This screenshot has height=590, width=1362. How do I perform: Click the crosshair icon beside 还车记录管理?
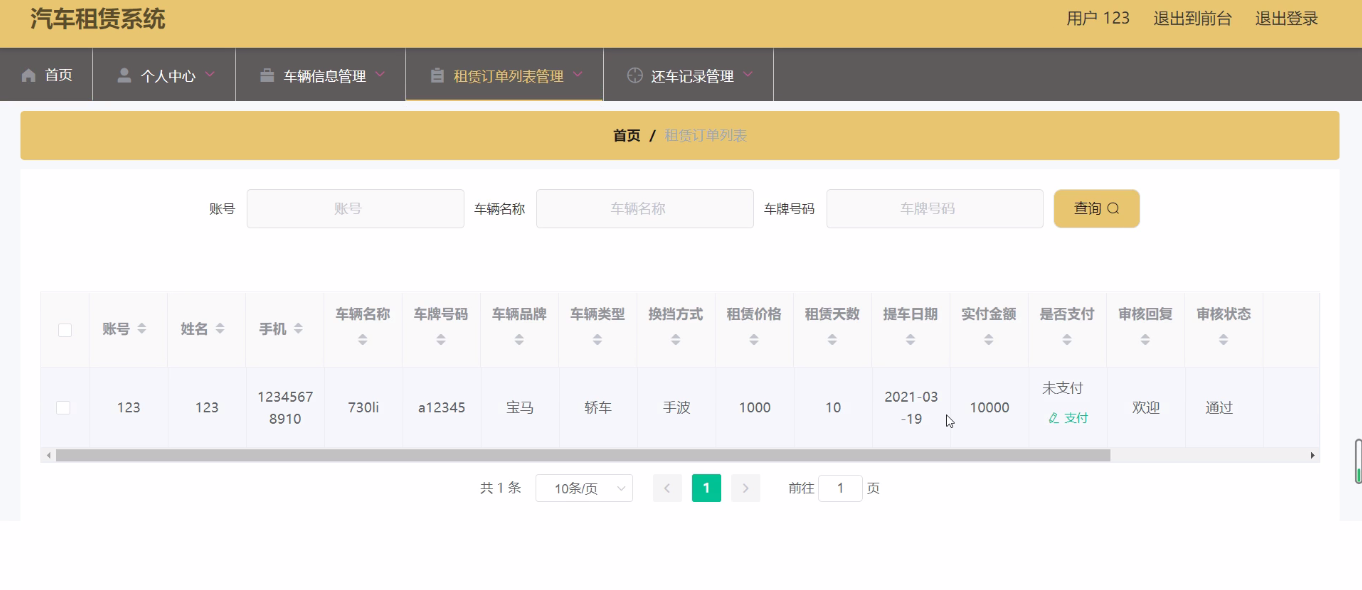pyautogui.click(x=634, y=76)
